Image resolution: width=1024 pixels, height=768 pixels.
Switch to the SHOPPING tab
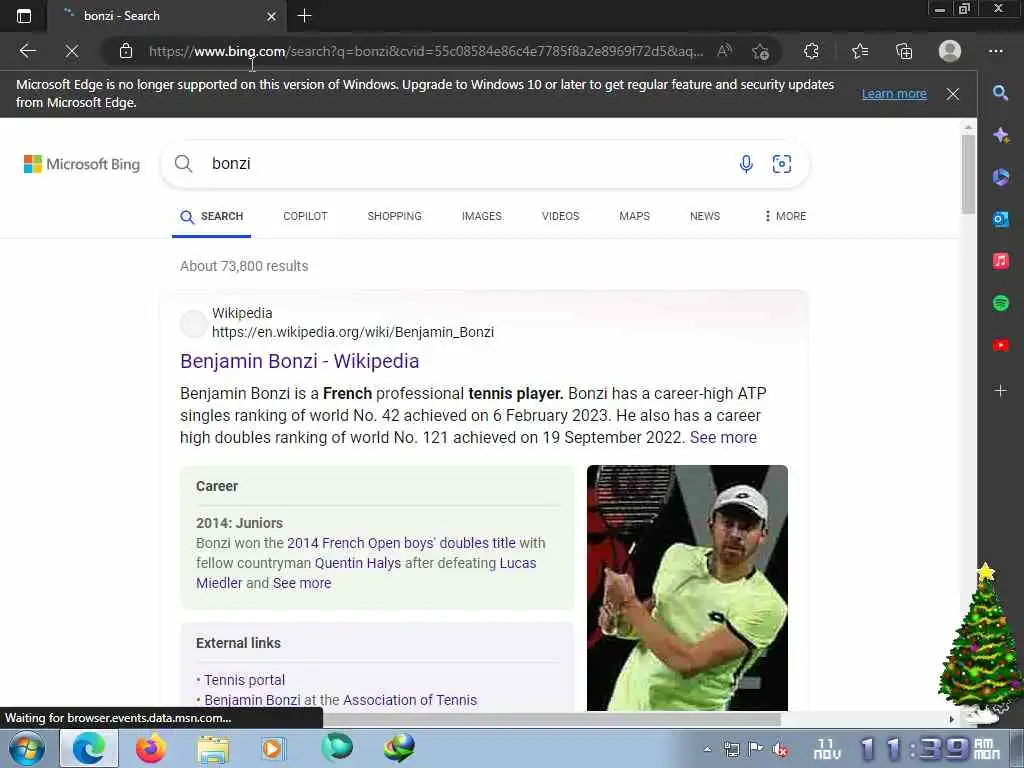pyautogui.click(x=394, y=216)
